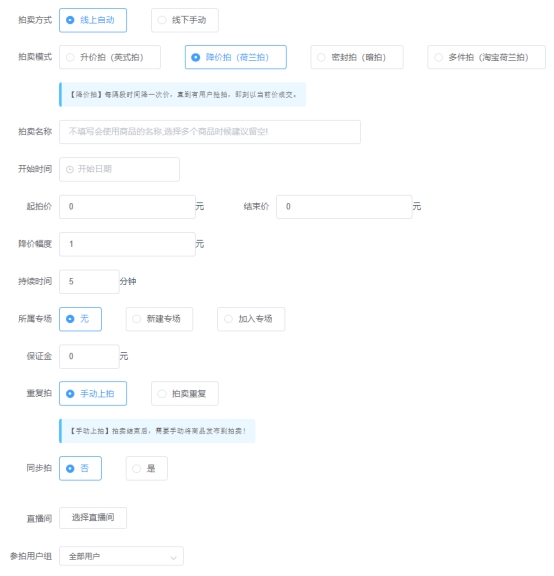Click the 降价幅度 input field

[x=127, y=244]
